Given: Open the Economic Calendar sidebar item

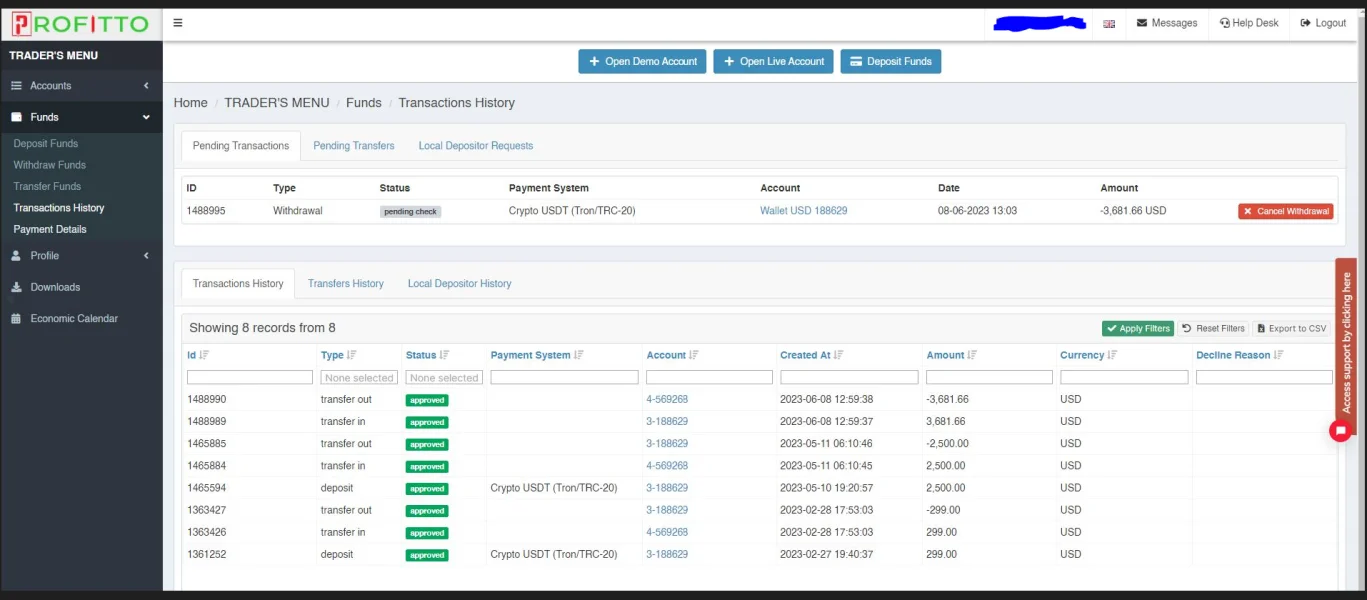Looking at the screenshot, I should [74, 319].
